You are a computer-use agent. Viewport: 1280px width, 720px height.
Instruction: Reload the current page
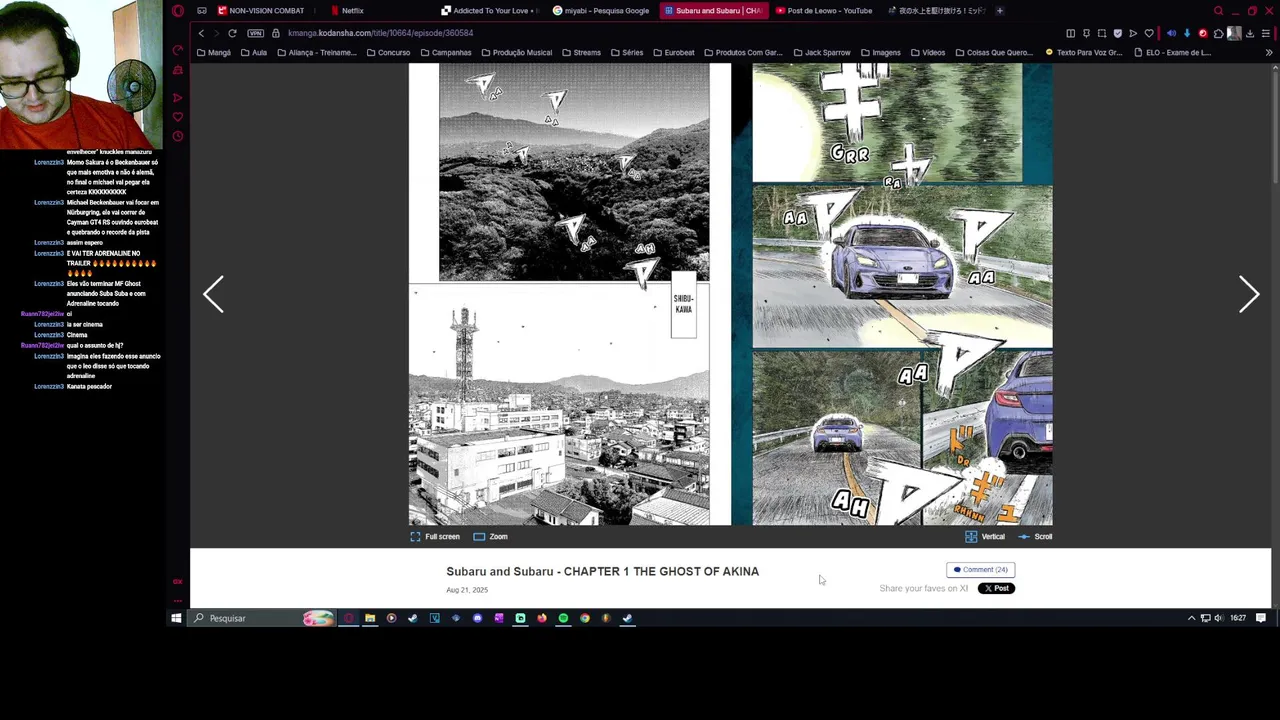(x=232, y=33)
